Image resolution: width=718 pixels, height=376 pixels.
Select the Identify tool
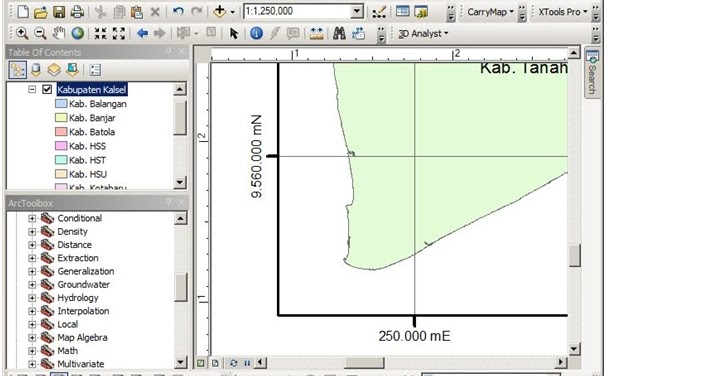click(256, 33)
